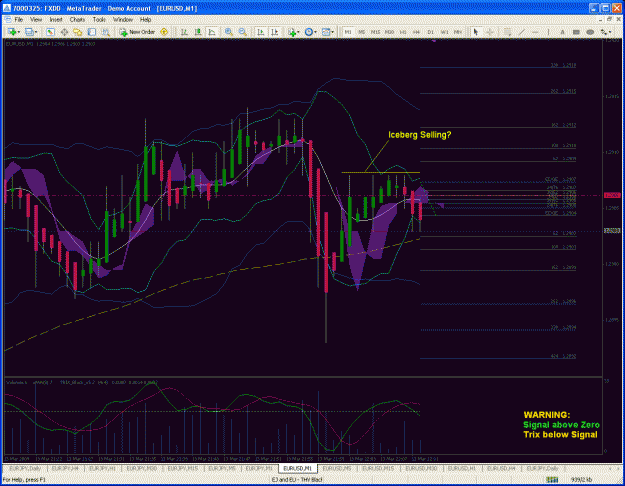The width and height of the screenshot is (625, 486).
Task: Open the Charts menu
Action: tap(77, 19)
